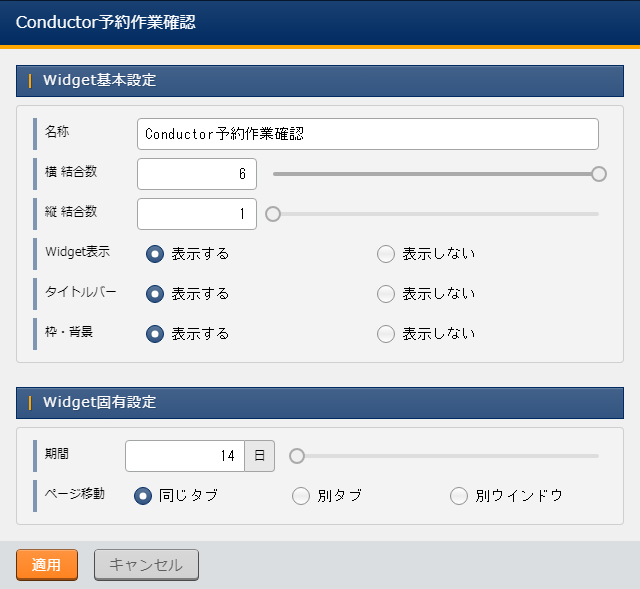Click the 名称 text input field

point(367,134)
